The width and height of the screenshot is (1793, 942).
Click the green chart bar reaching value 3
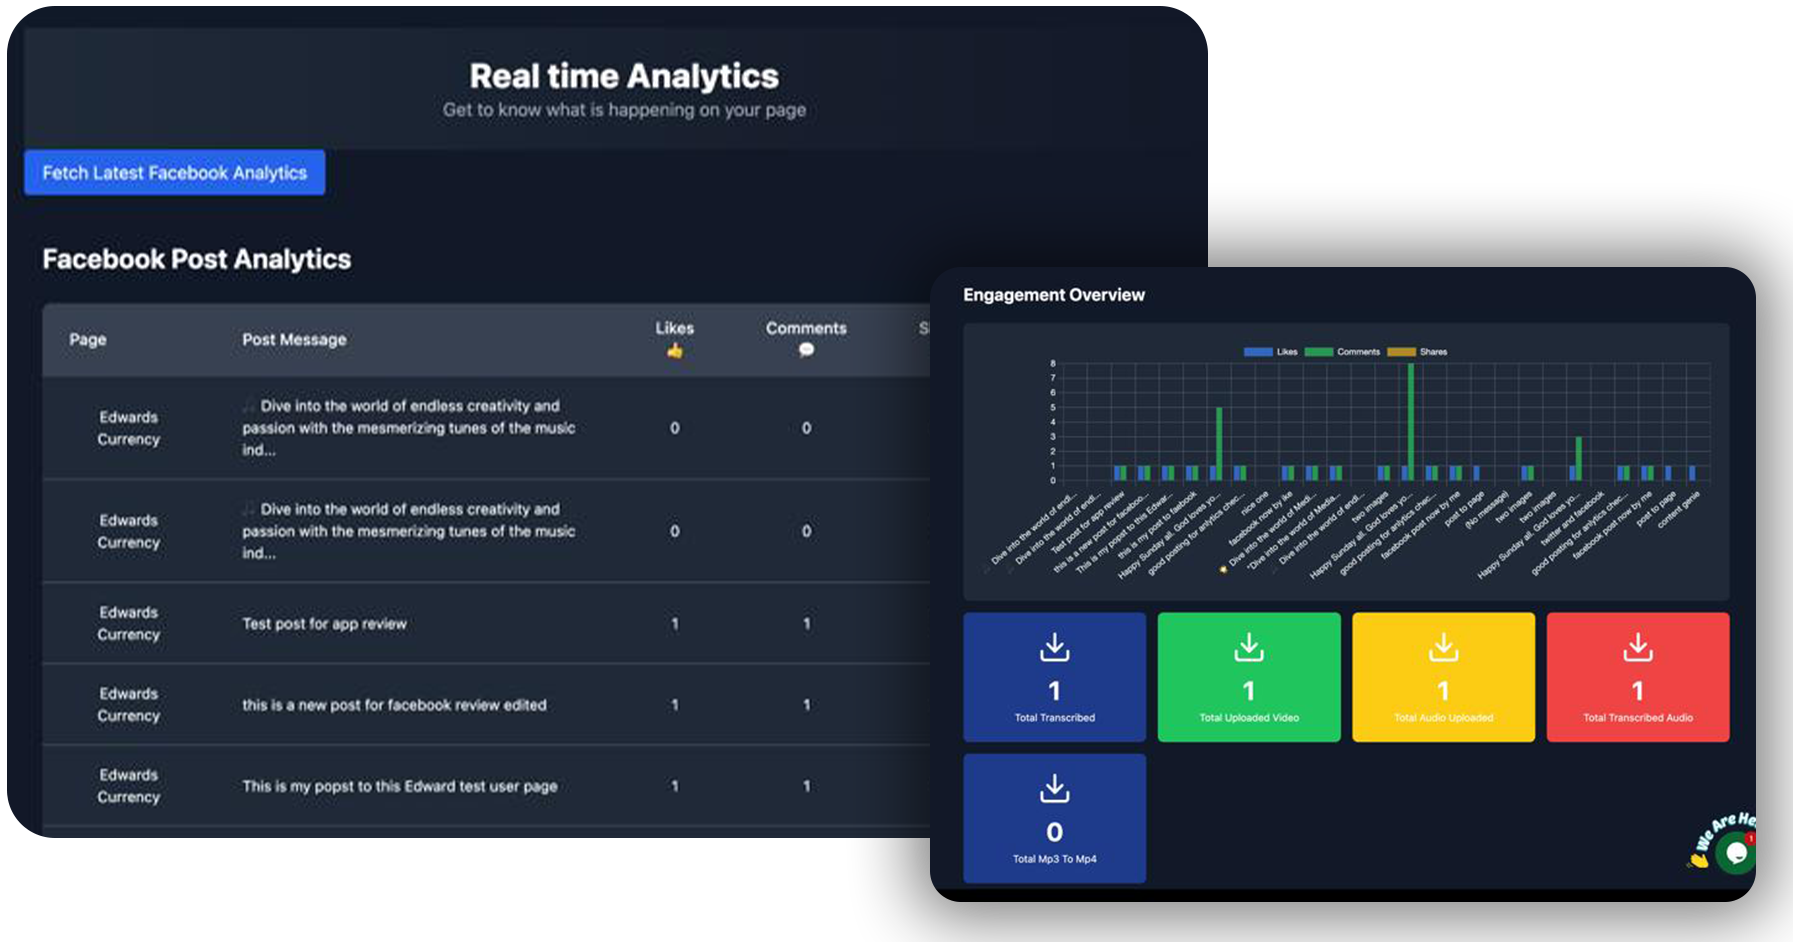(1578, 459)
